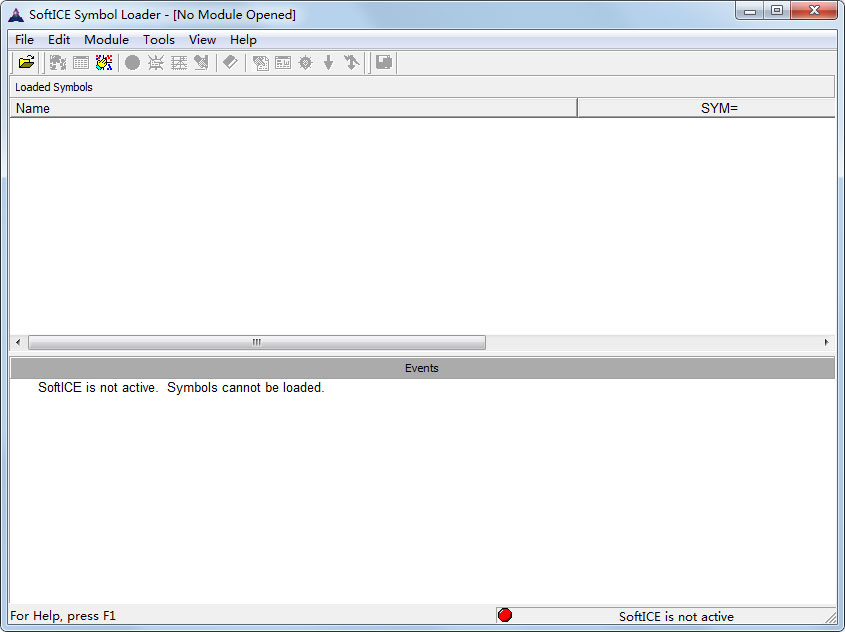Select the 'SoftICE is not active. Symbols cannot be loaded.' event

pos(181,387)
